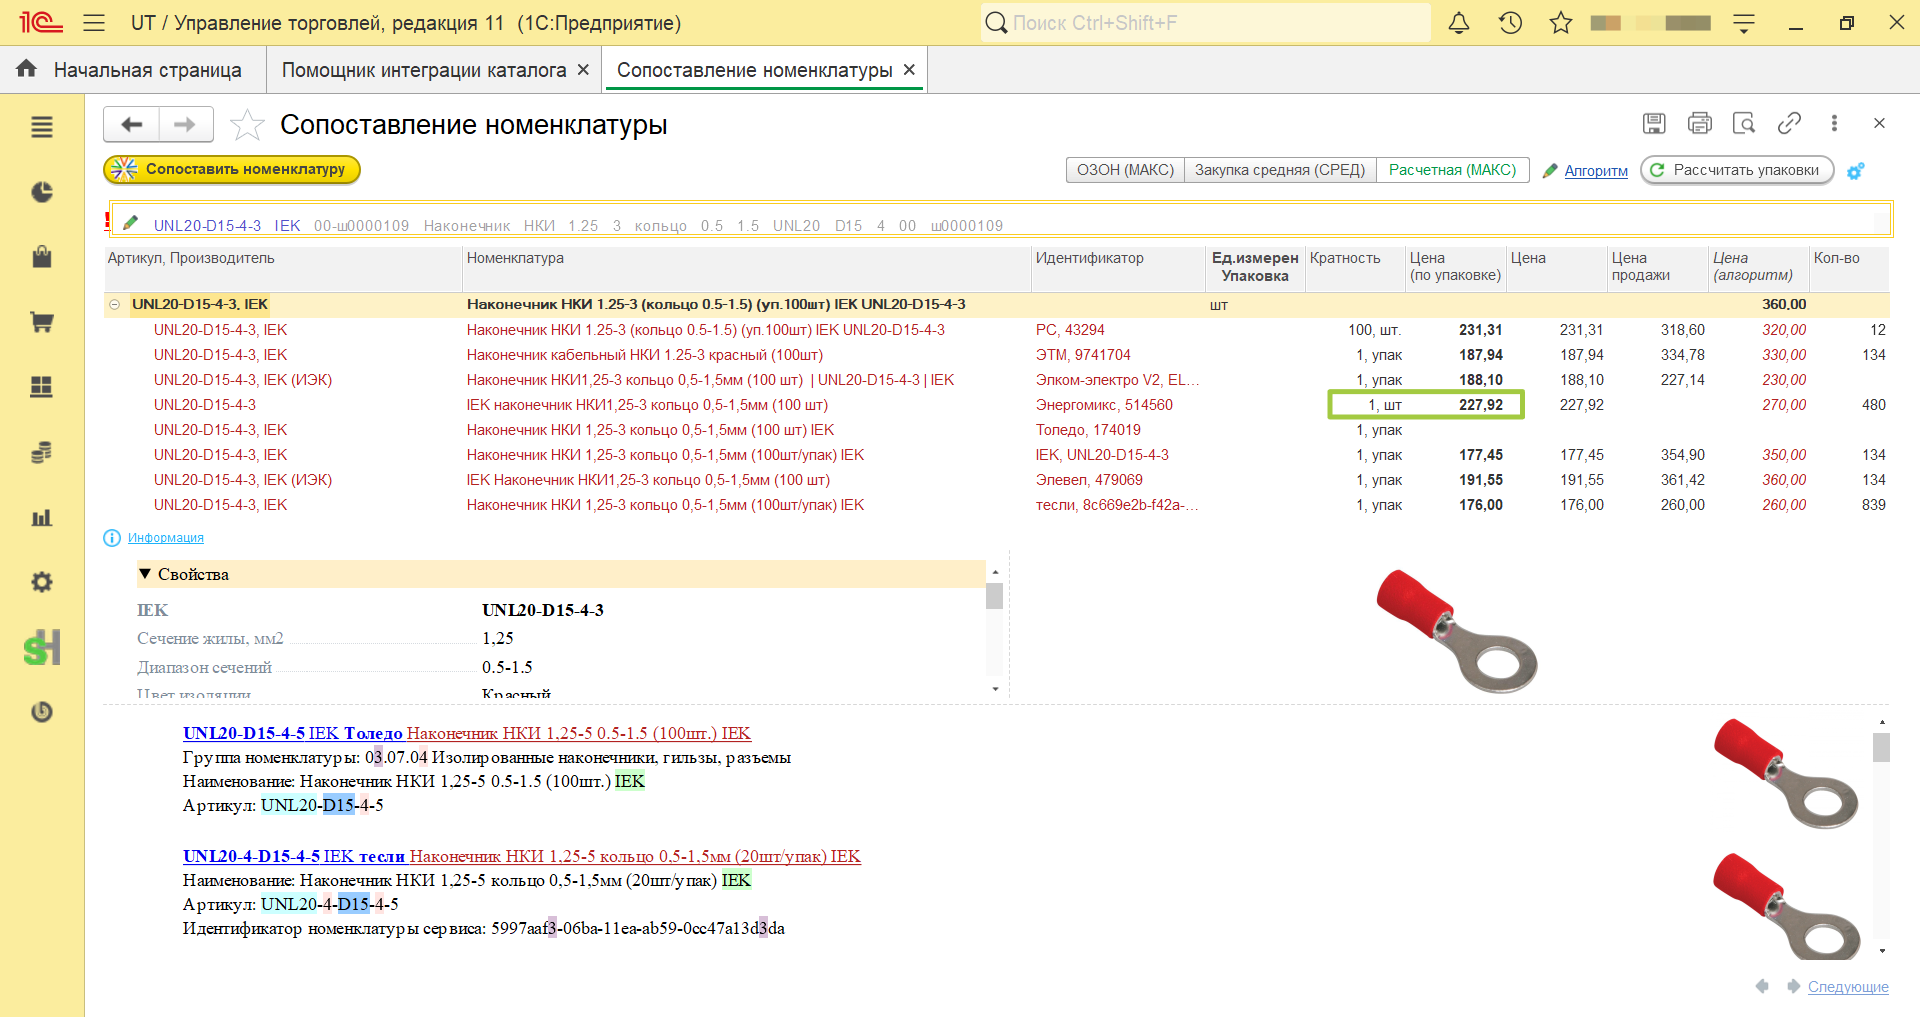The height and width of the screenshot is (1017, 1920).
Task: Open the gear settings icon beside Рассчитать упаковки
Action: (x=1856, y=171)
